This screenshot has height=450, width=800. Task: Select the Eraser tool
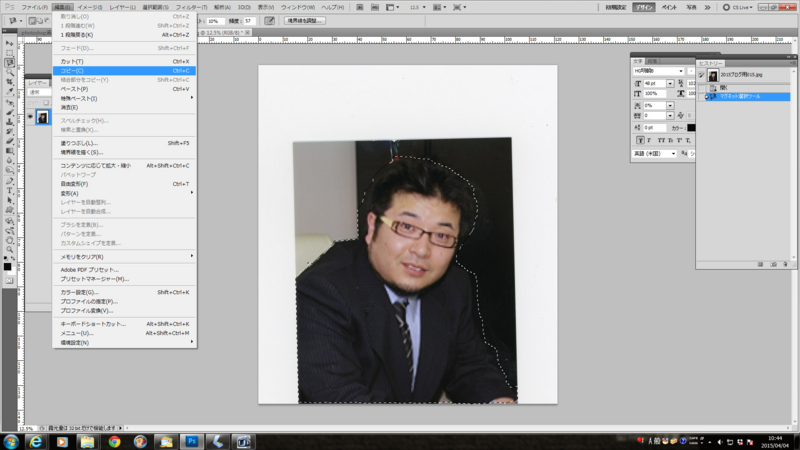(x=10, y=140)
